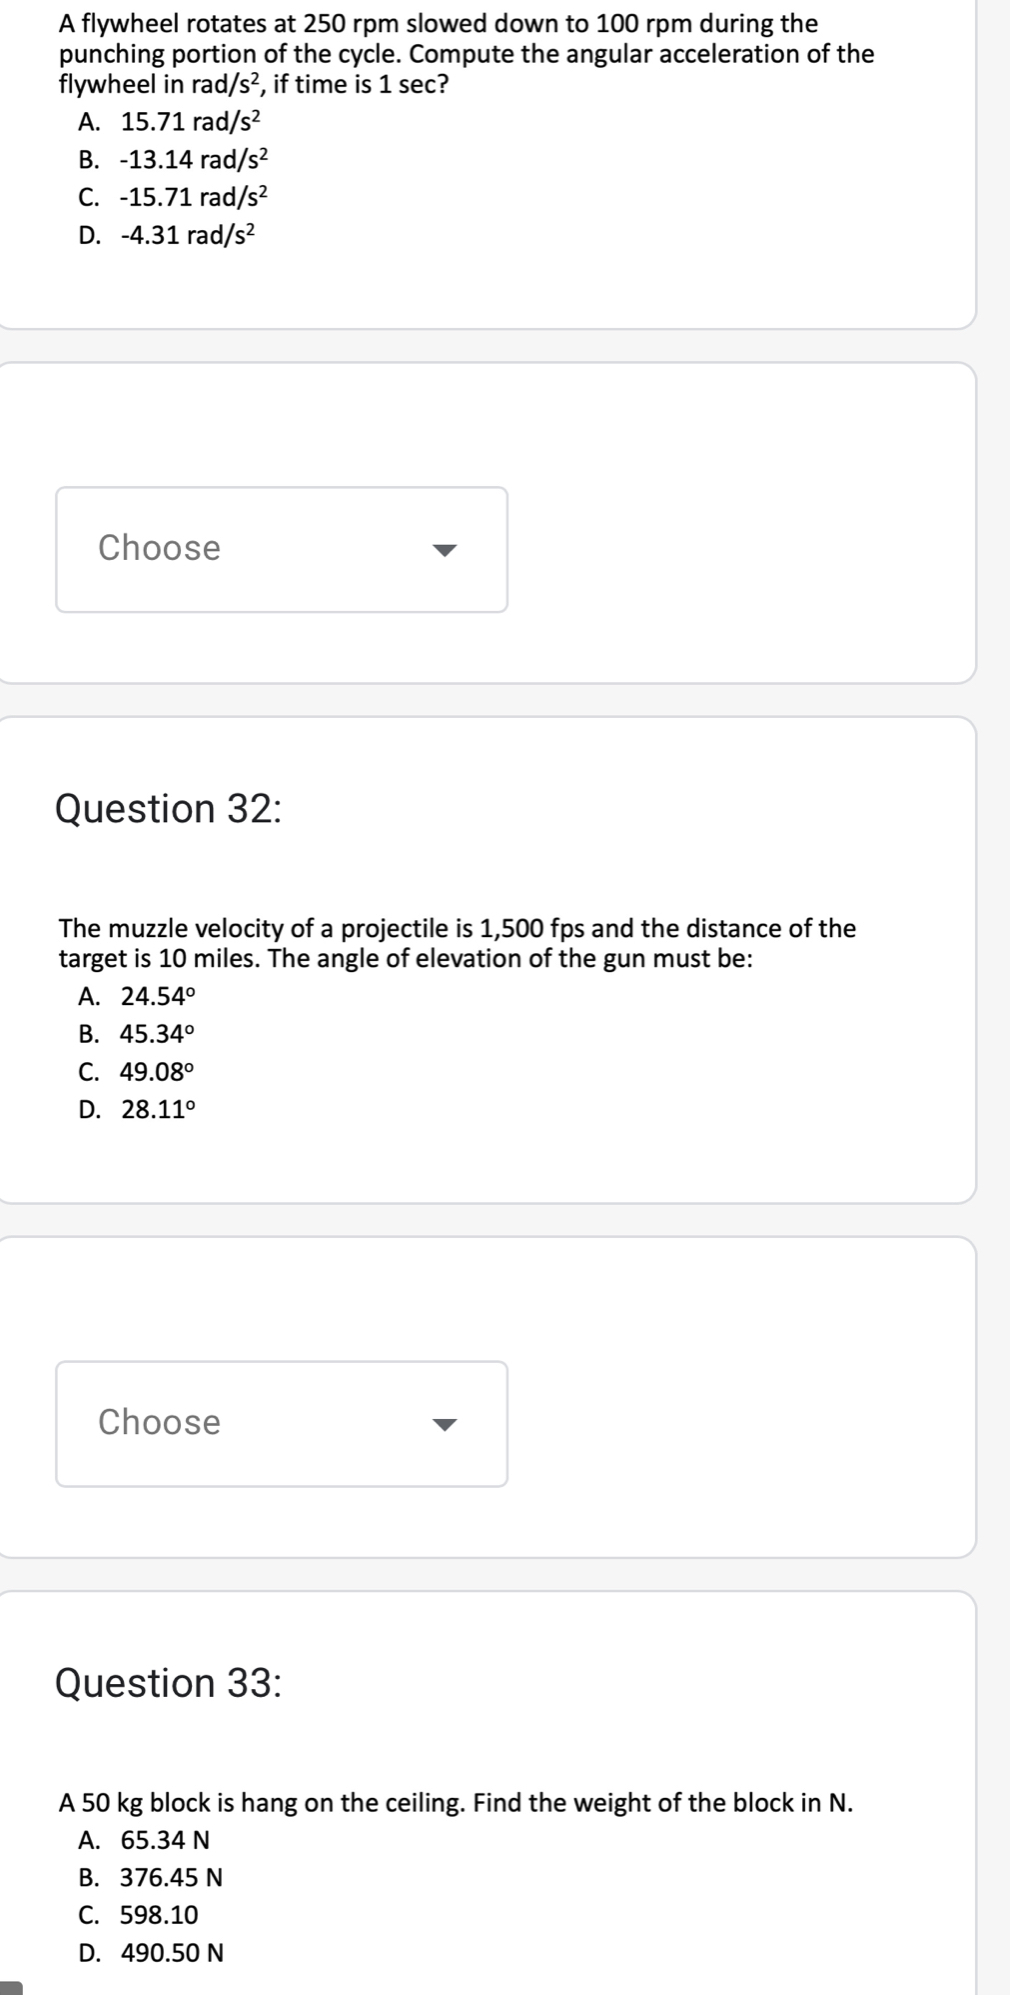Click option D. 490.50 N
The image size is (1010, 1995).
pos(151,1952)
